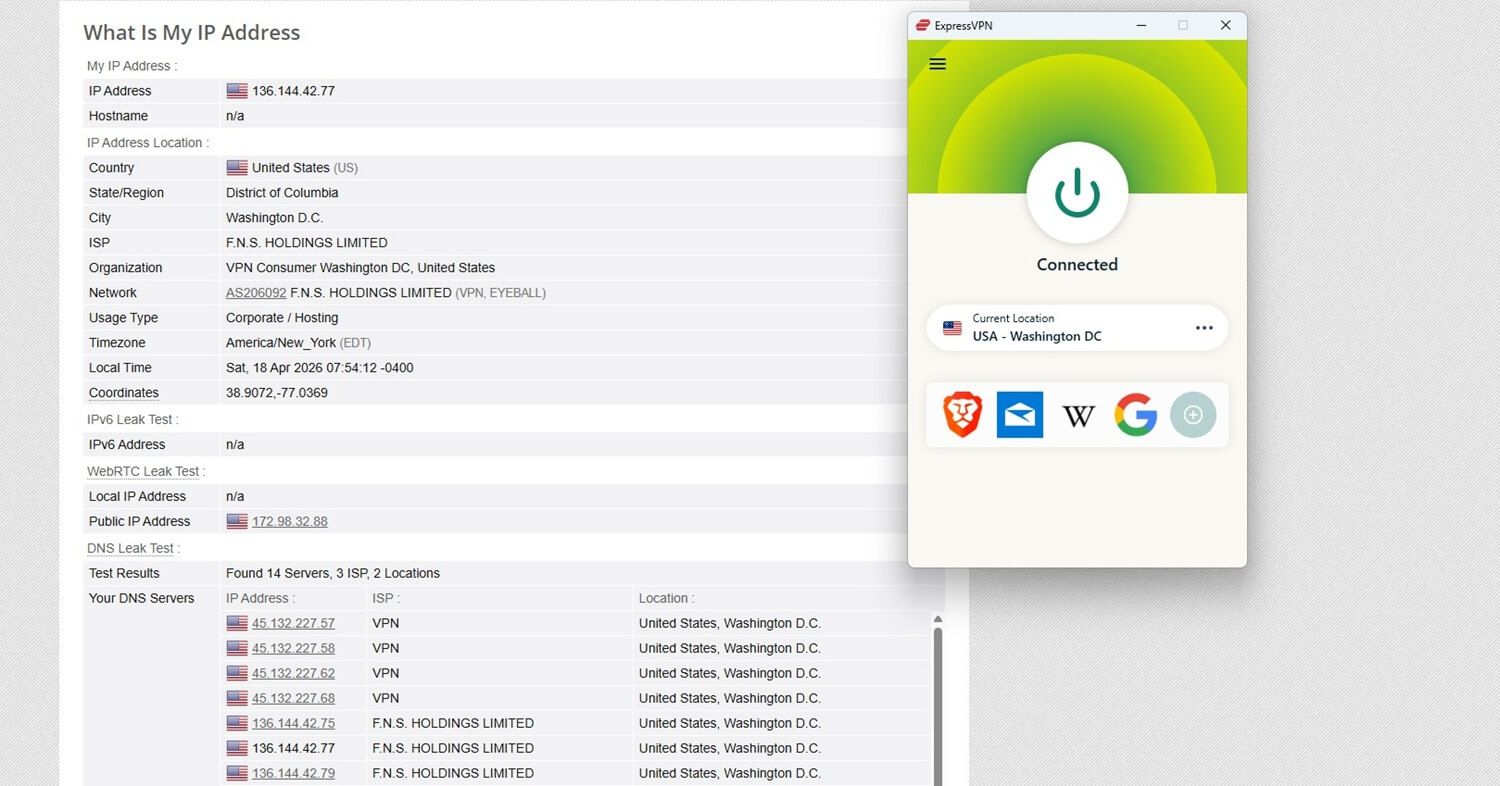Click DNS row 136.144.42.77 address text
The height and width of the screenshot is (786, 1500).
tap(293, 748)
